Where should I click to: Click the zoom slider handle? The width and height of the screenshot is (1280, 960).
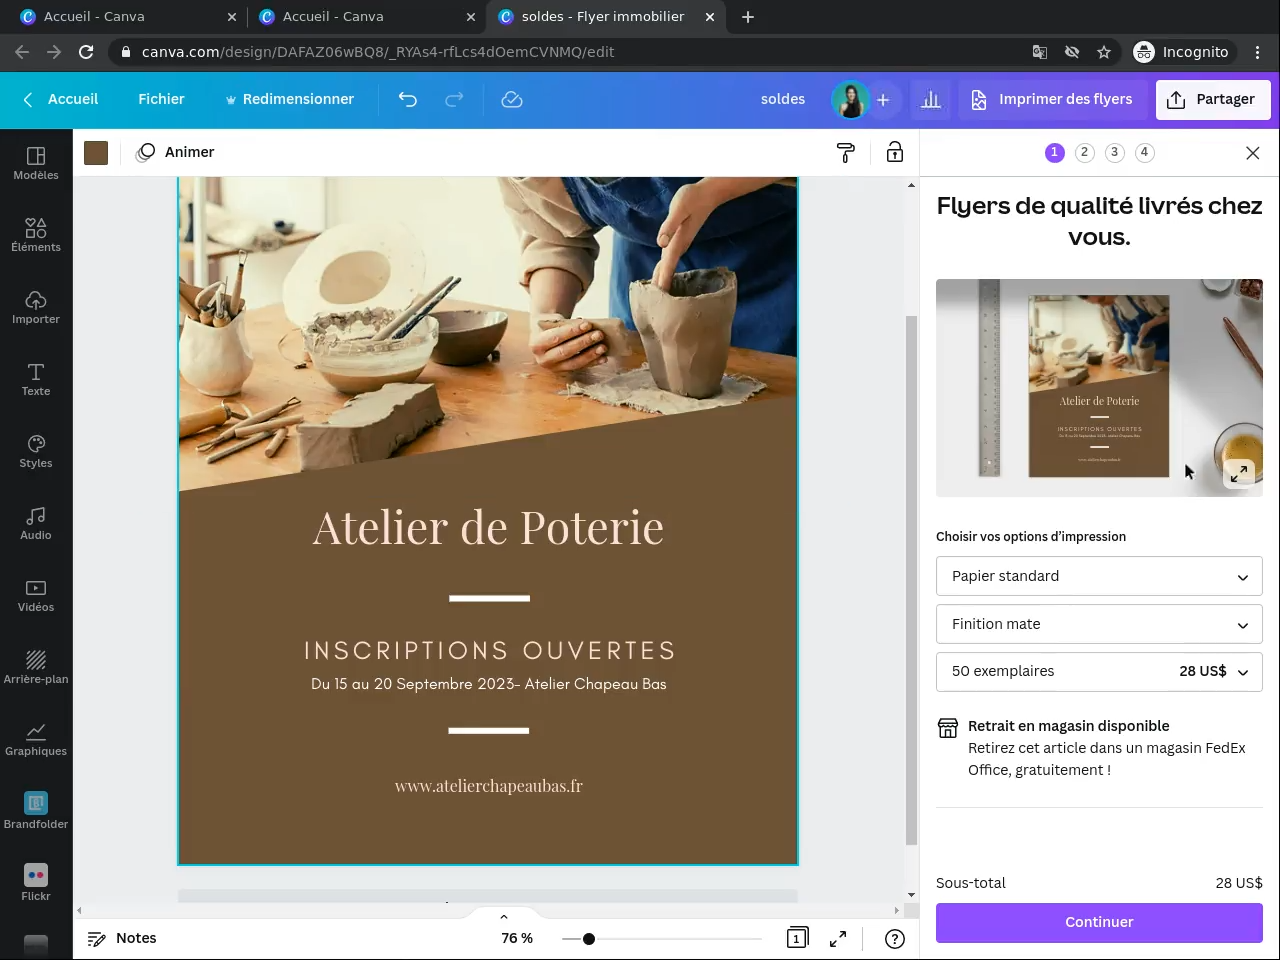(x=589, y=938)
